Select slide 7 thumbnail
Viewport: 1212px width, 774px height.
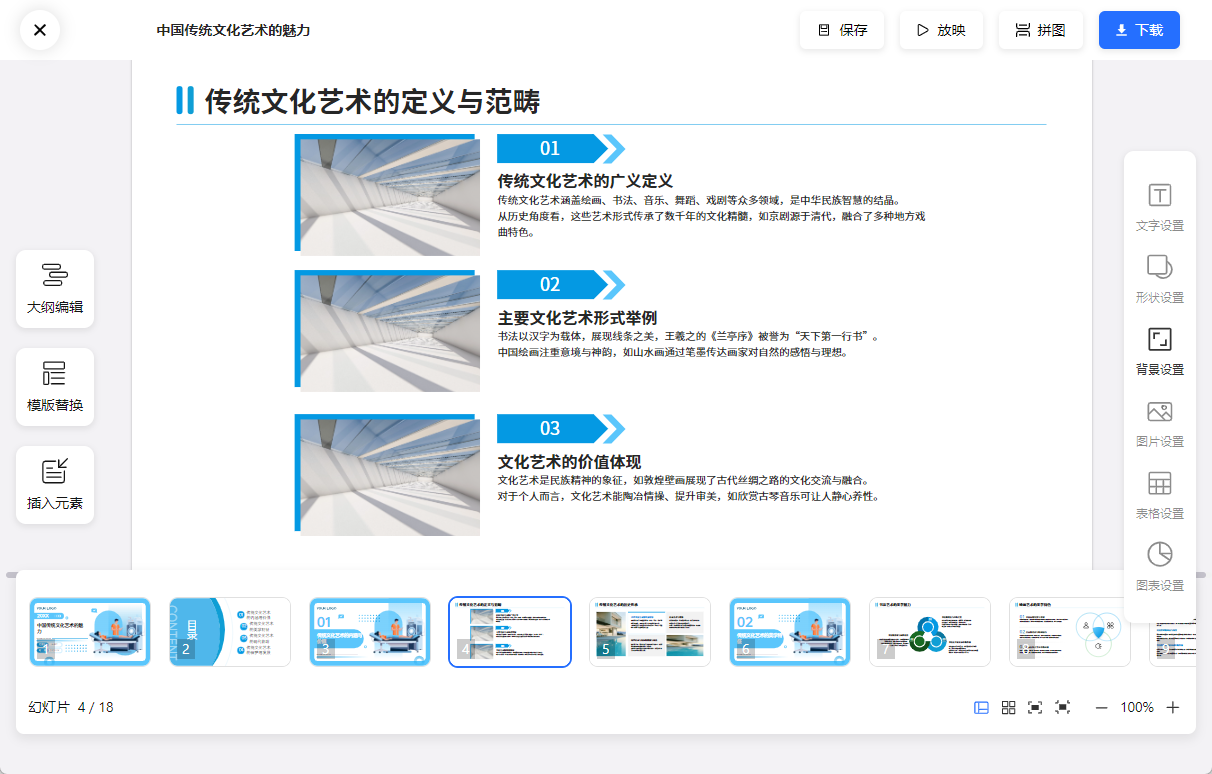(x=930, y=632)
